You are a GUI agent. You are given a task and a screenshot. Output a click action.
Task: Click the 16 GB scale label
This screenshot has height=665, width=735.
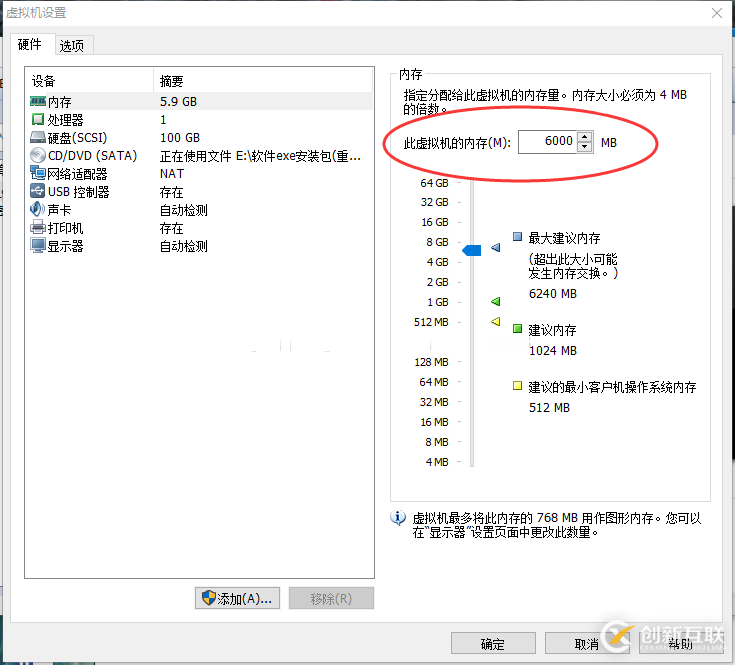tap(435, 222)
